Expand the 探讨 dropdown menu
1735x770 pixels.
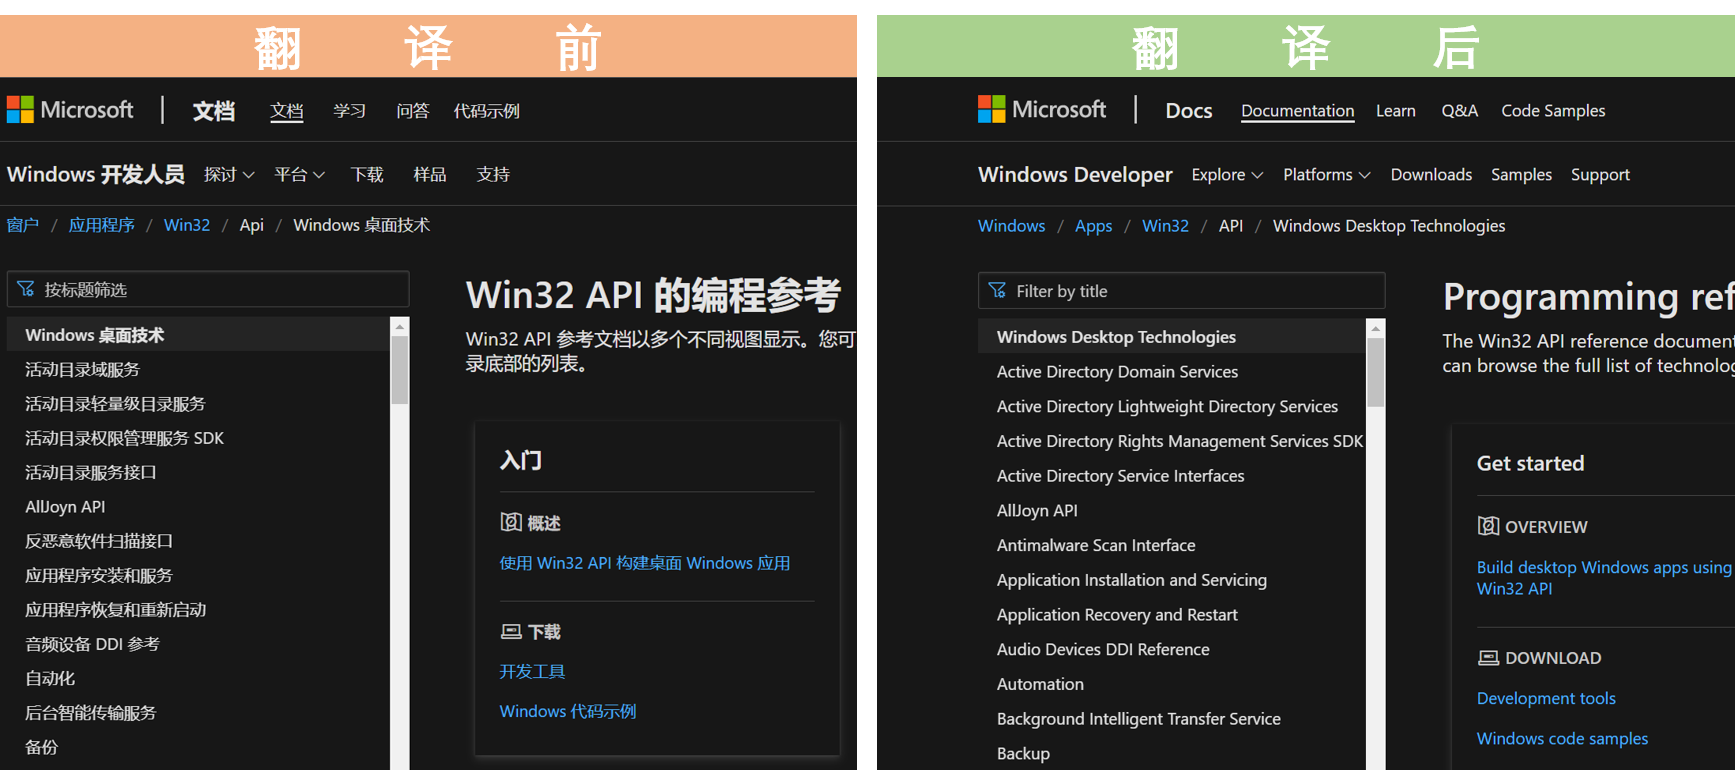(x=229, y=175)
